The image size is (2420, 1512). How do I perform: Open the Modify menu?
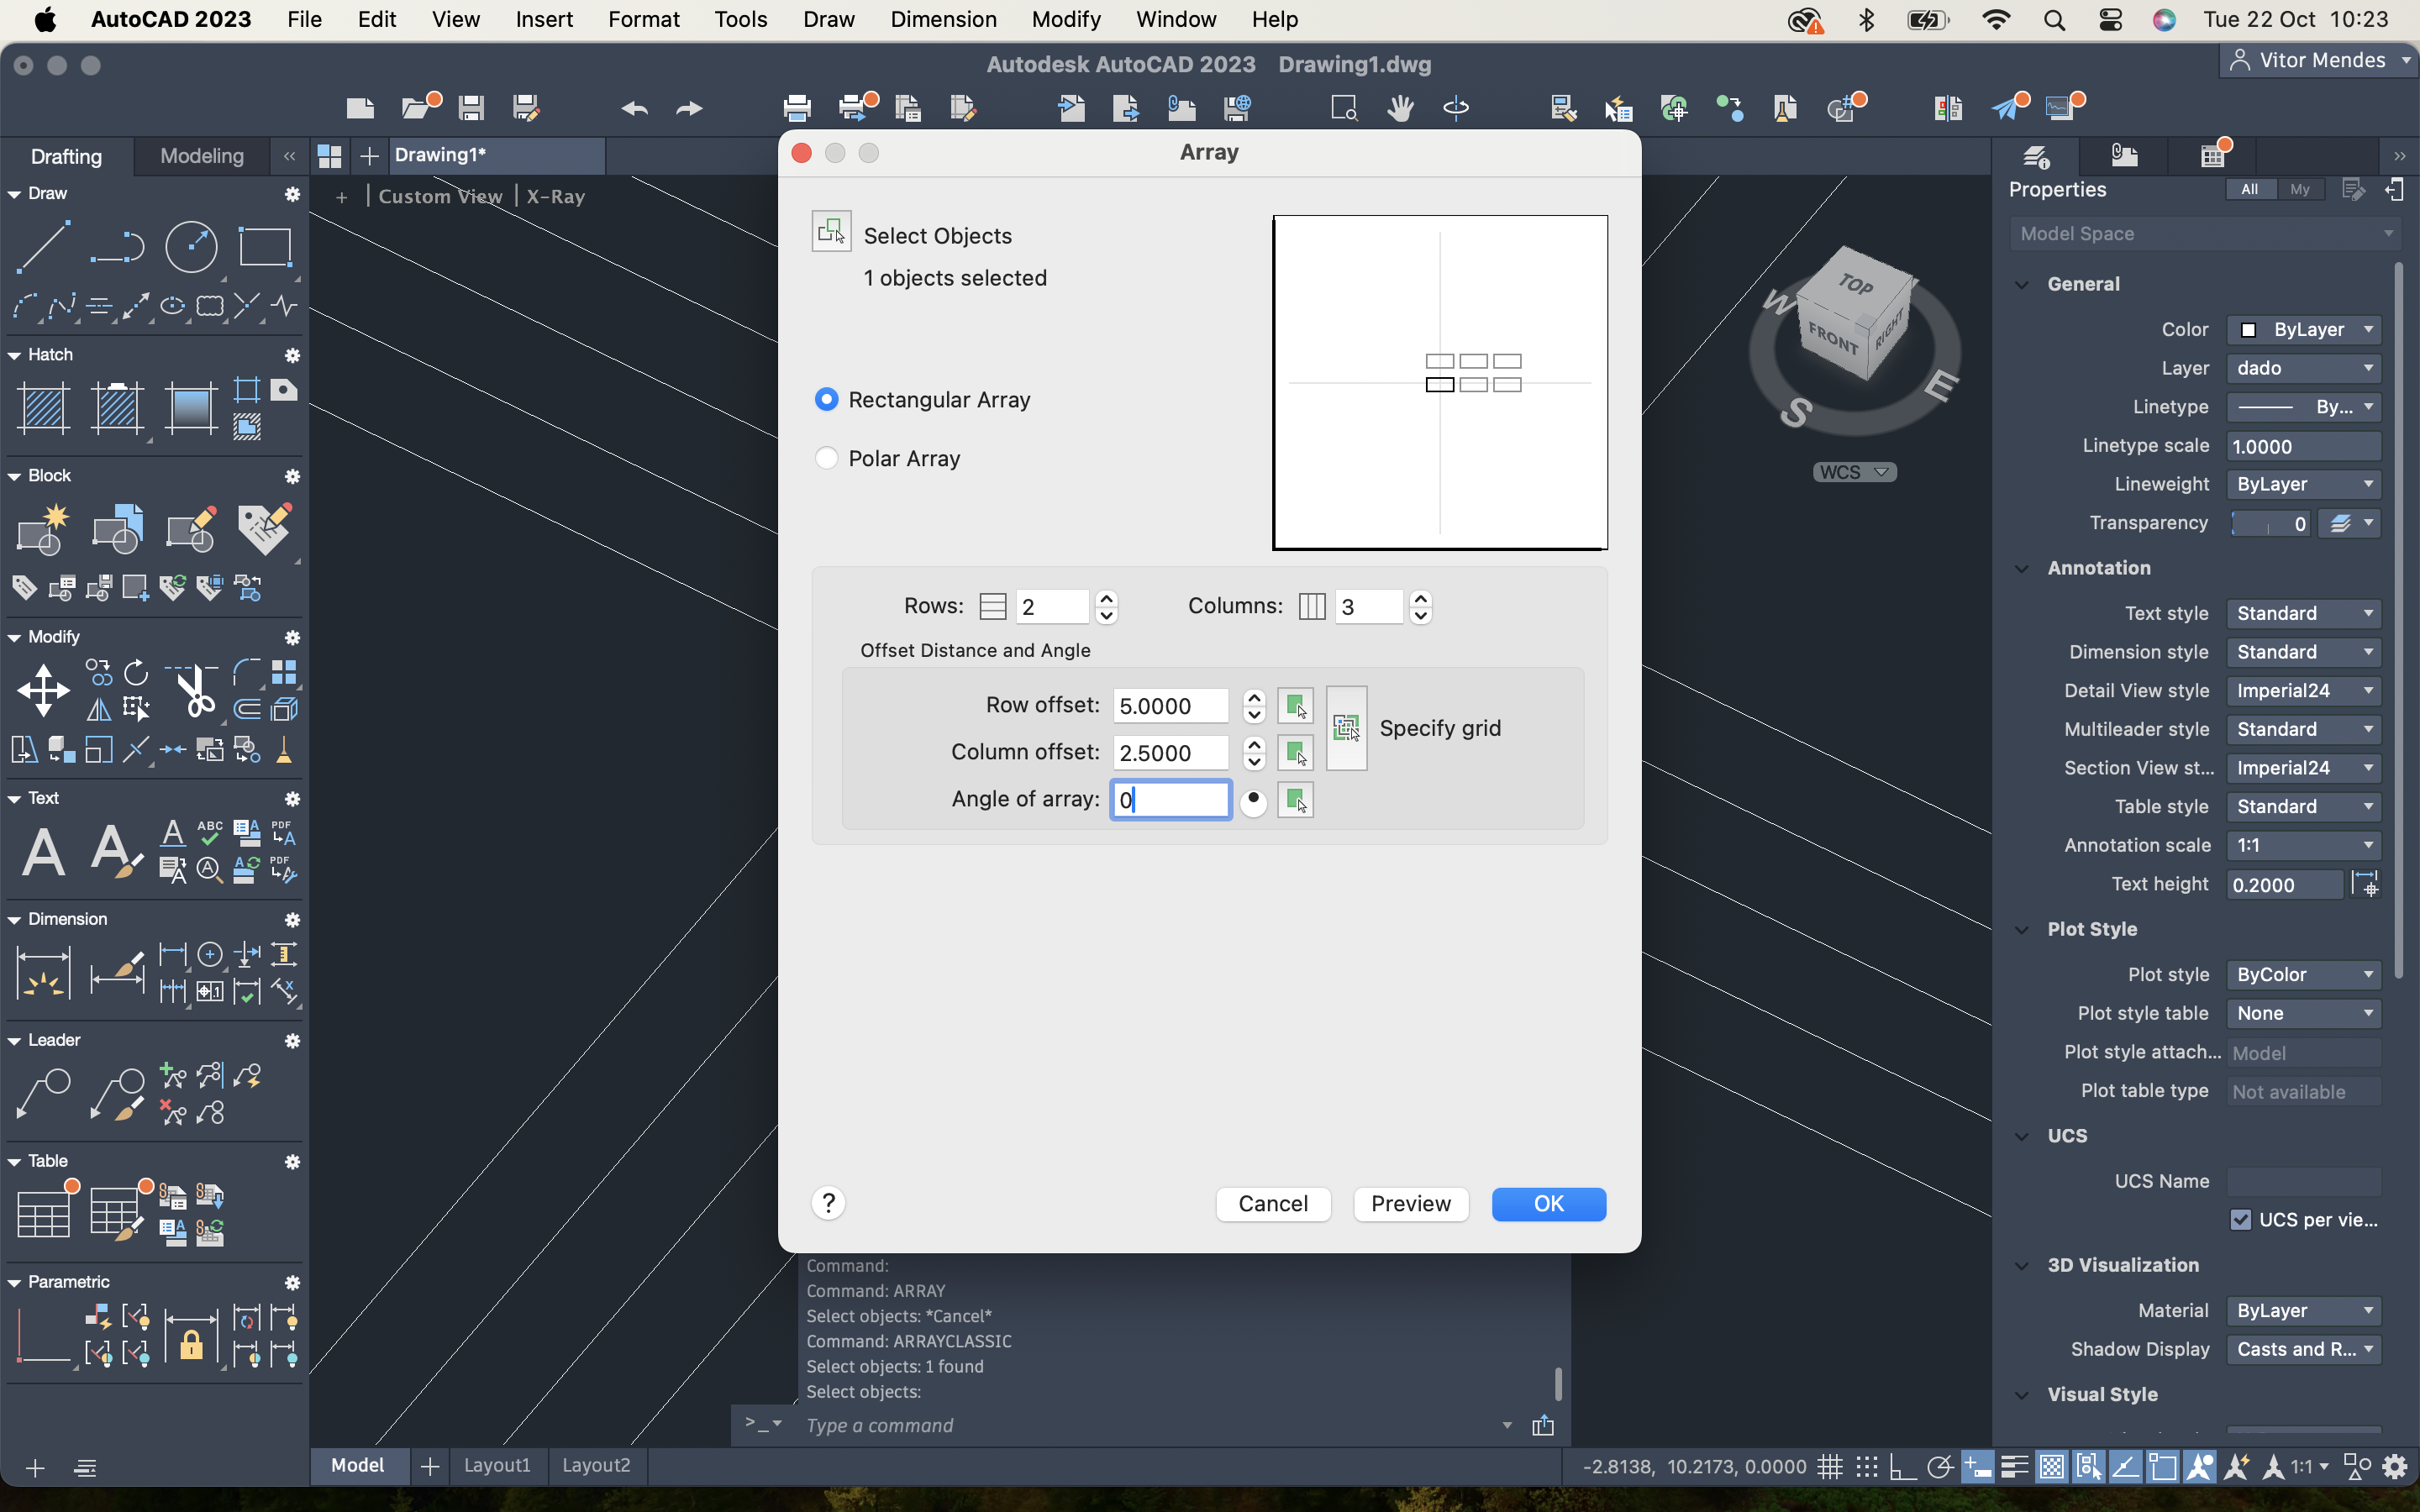click(x=1066, y=19)
